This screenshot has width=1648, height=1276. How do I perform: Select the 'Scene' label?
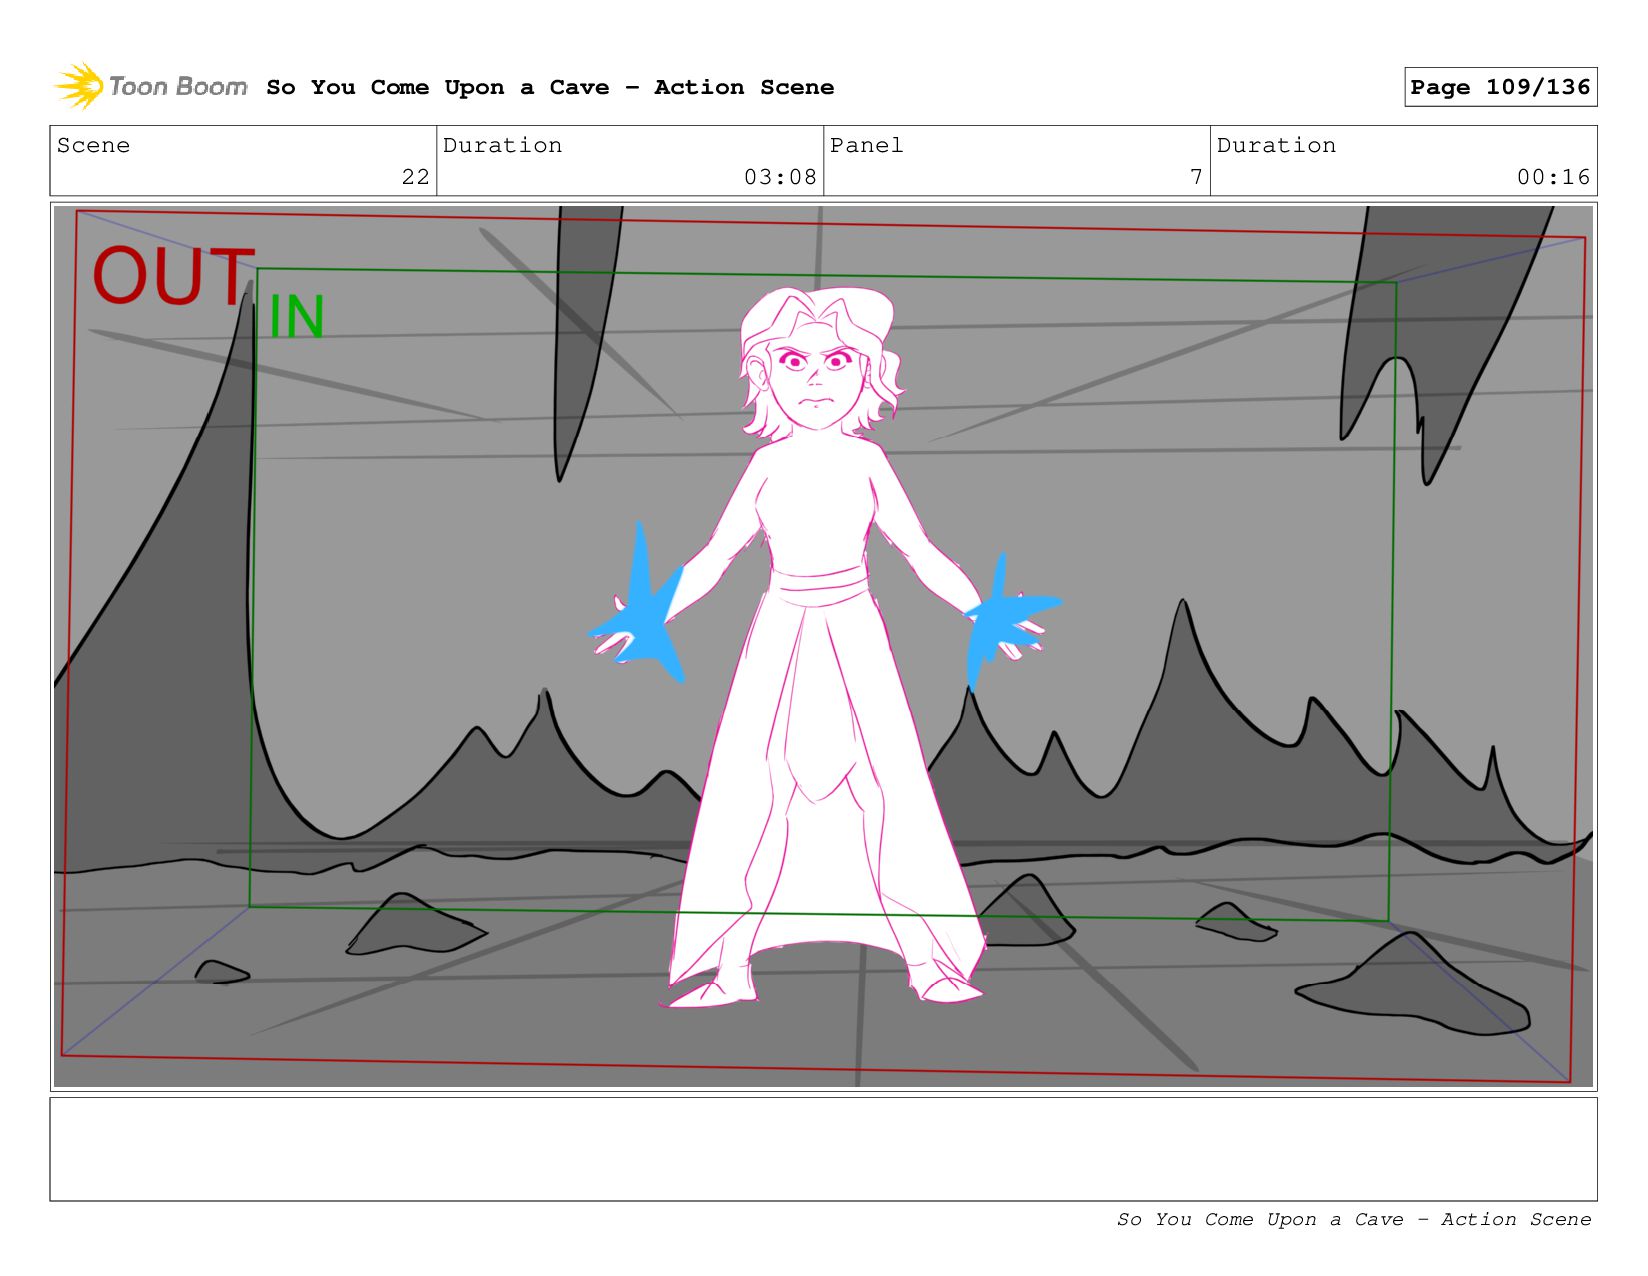click(x=93, y=145)
